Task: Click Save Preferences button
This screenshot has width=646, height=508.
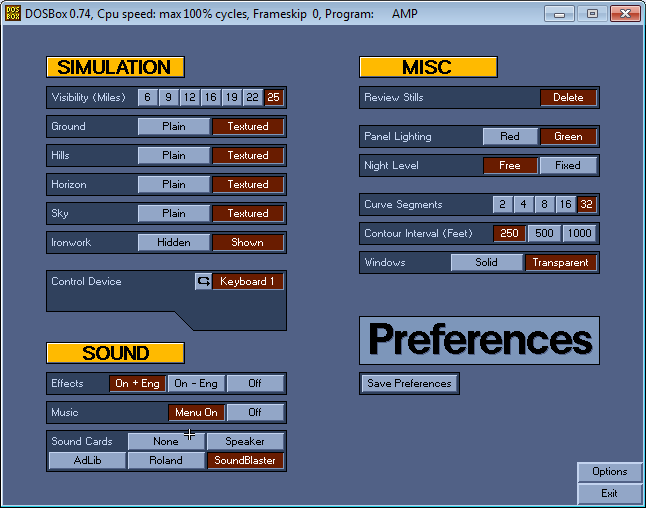Action: (409, 384)
